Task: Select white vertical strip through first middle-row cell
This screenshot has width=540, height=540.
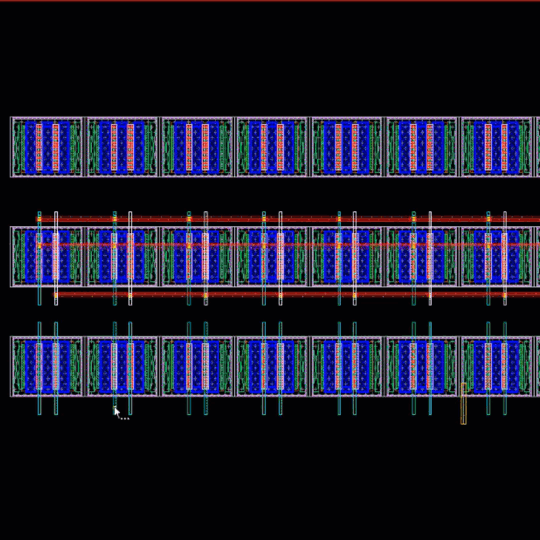Action: (x=56, y=258)
